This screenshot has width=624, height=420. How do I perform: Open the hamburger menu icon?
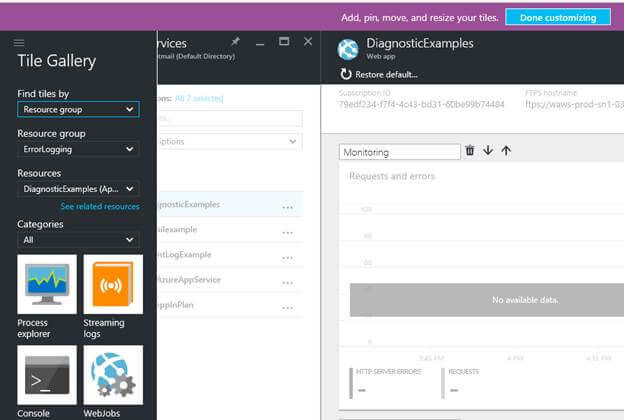[x=19, y=43]
